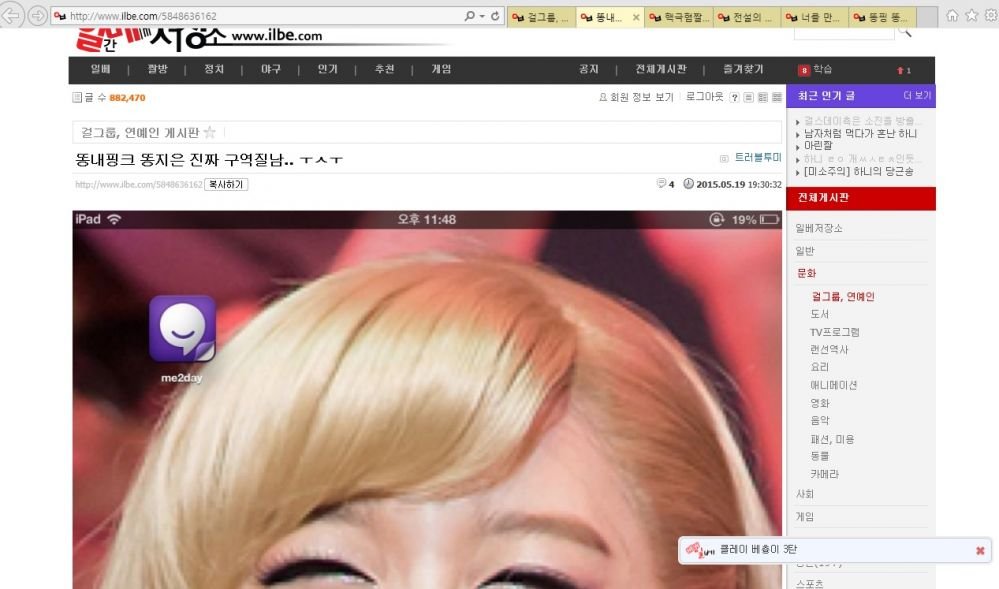Switch to the 핵극혐짤 browser tab
The height and width of the screenshot is (589, 999).
(x=679, y=17)
